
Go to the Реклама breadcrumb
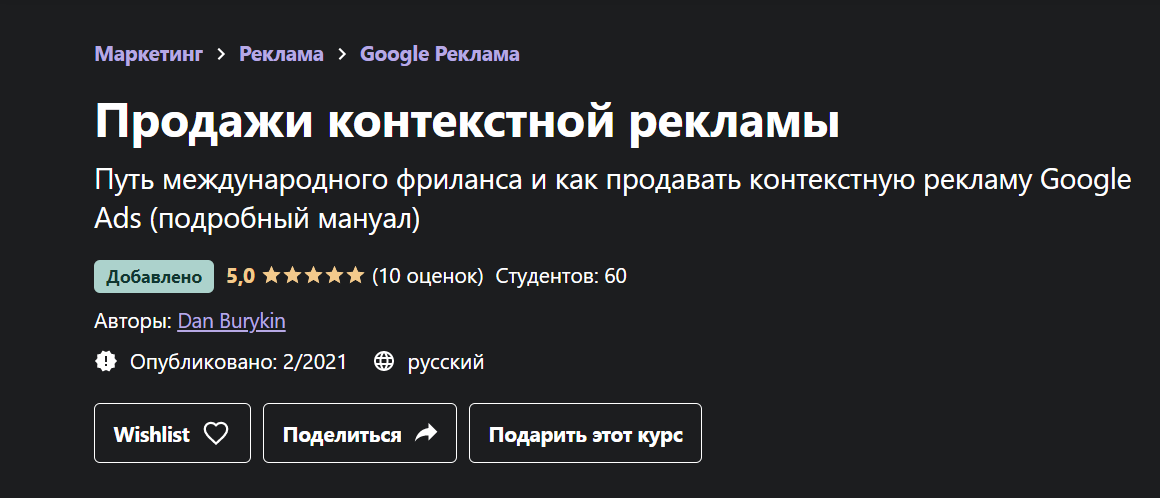pyautogui.click(x=281, y=54)
